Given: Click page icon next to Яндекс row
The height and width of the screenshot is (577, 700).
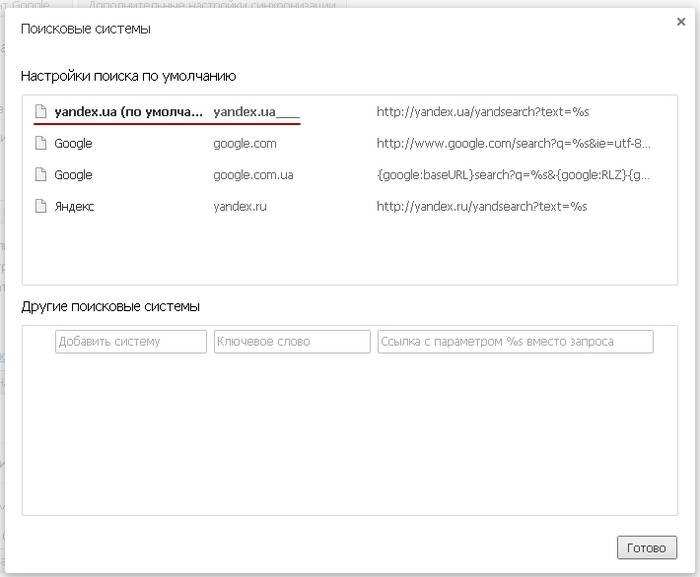Looking at the screenshot, I should click(x=41, y=206).
